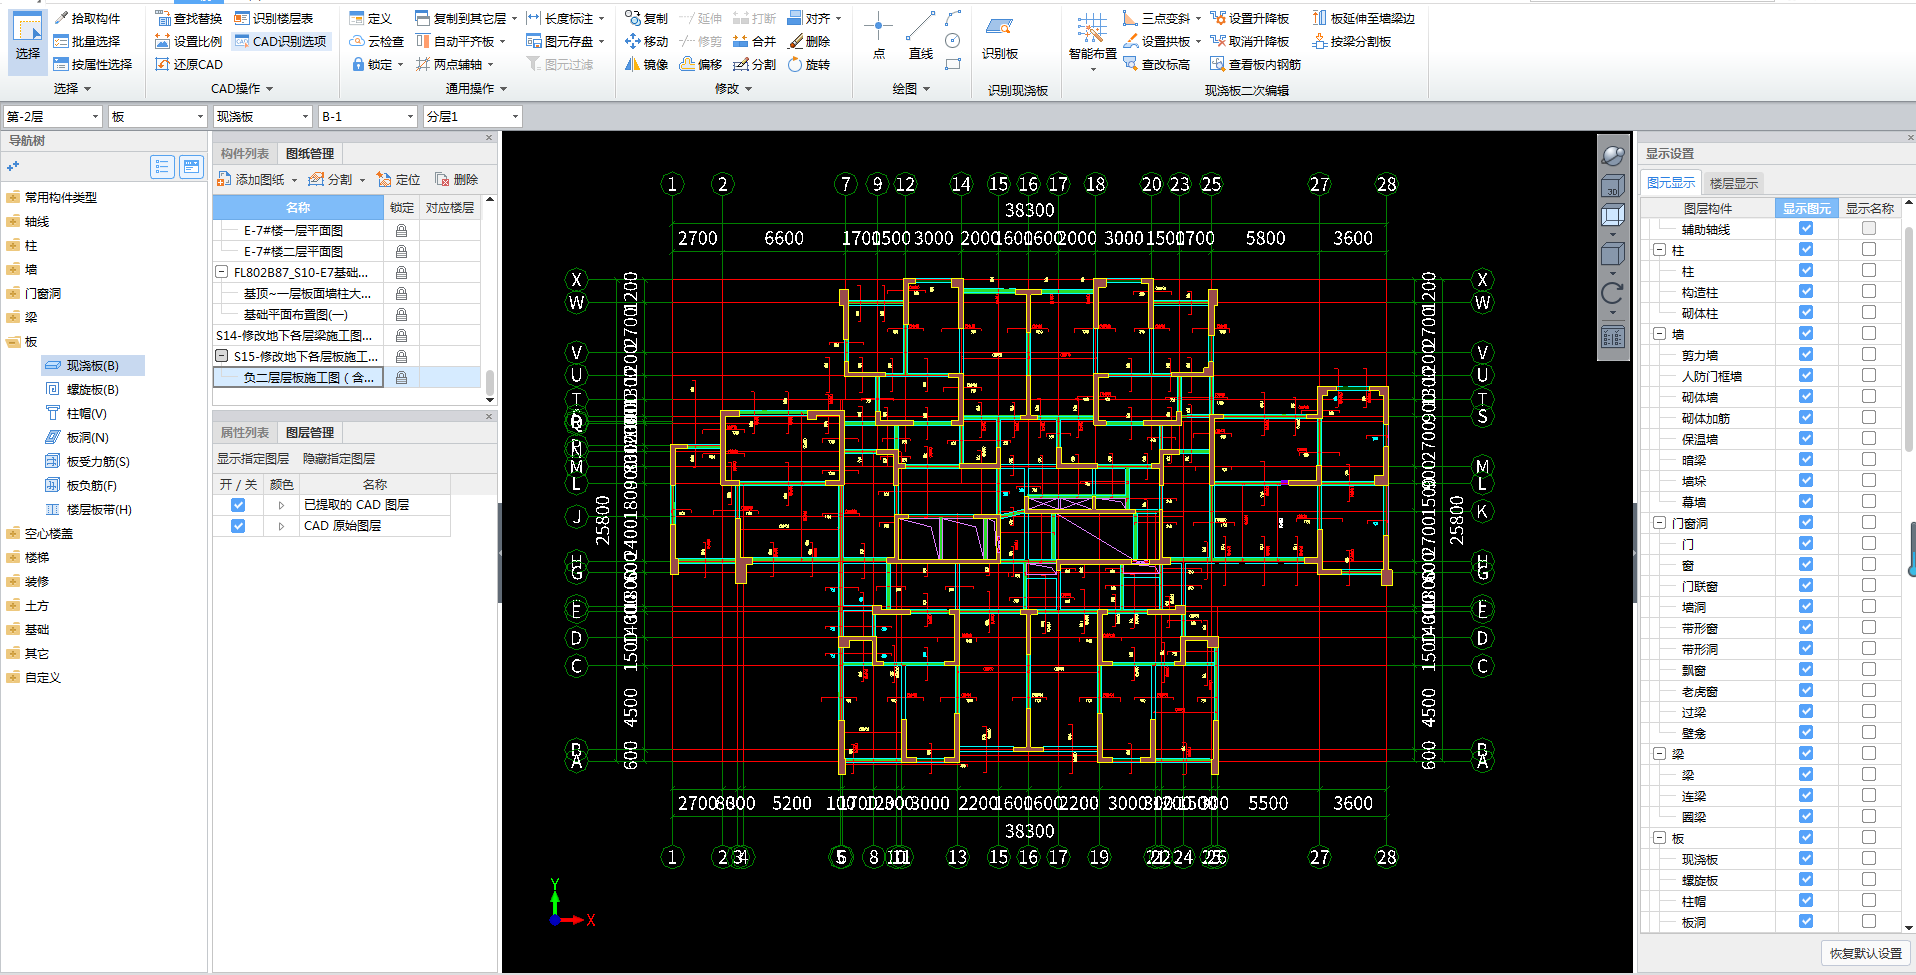Toggle 显示图元 for 现浇板

[x=1806, y=858]
